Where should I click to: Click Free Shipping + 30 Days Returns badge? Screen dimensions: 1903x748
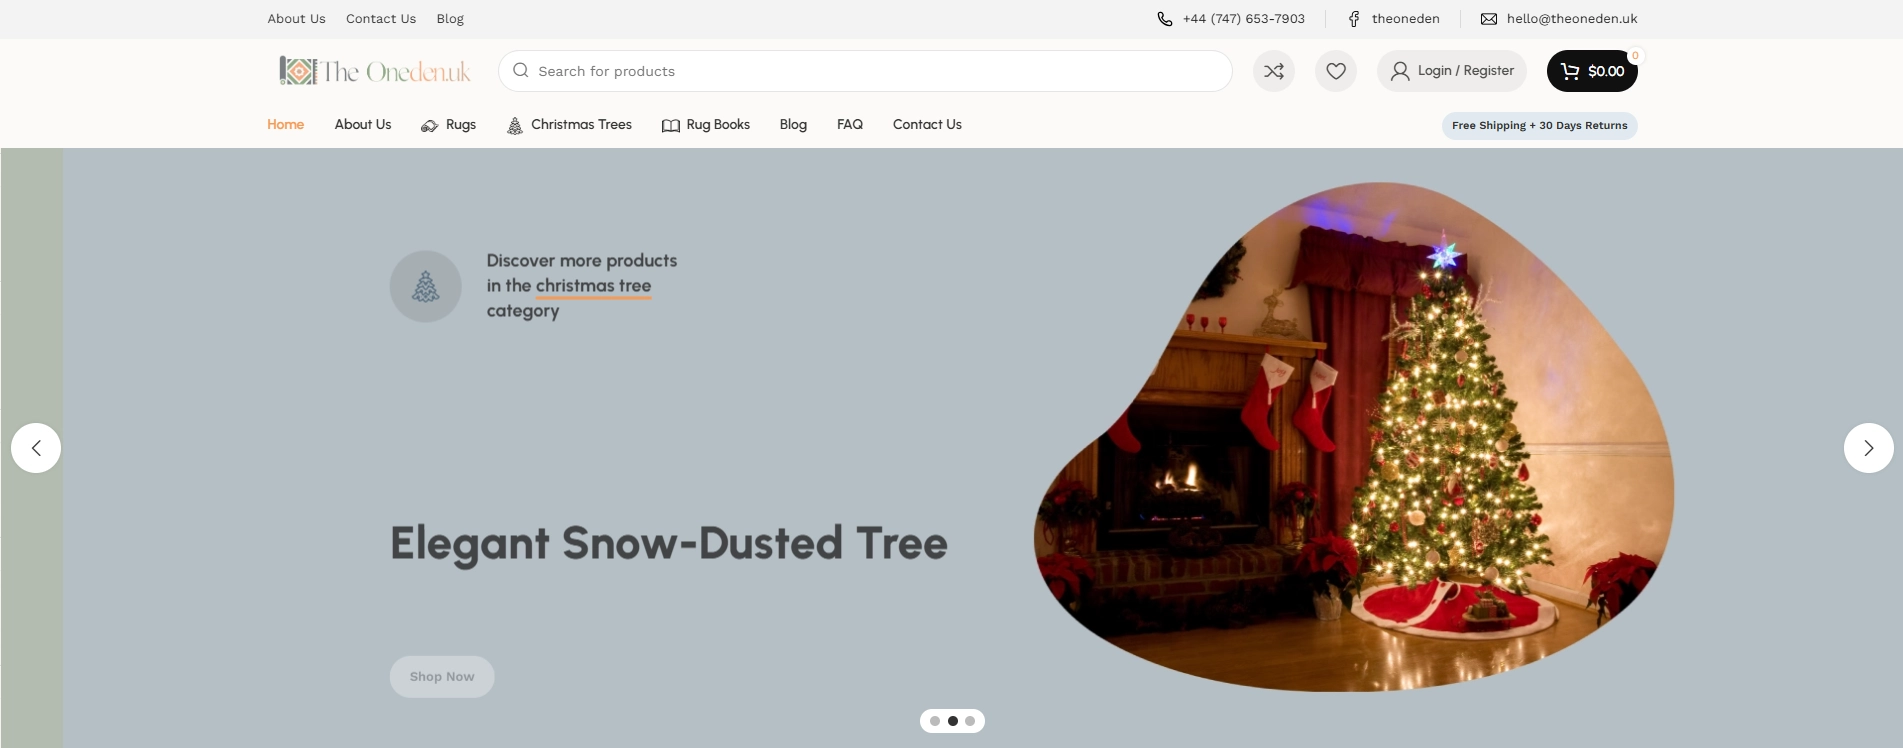[x=1540, y=125]
